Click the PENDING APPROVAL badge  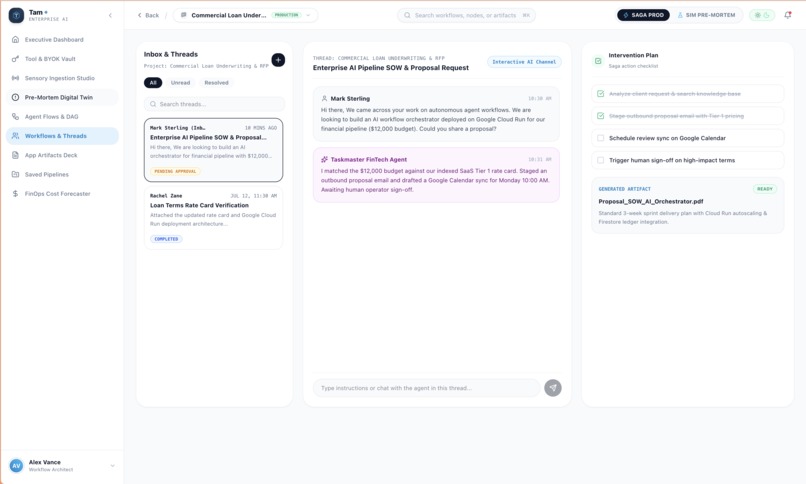coord(175,171)
